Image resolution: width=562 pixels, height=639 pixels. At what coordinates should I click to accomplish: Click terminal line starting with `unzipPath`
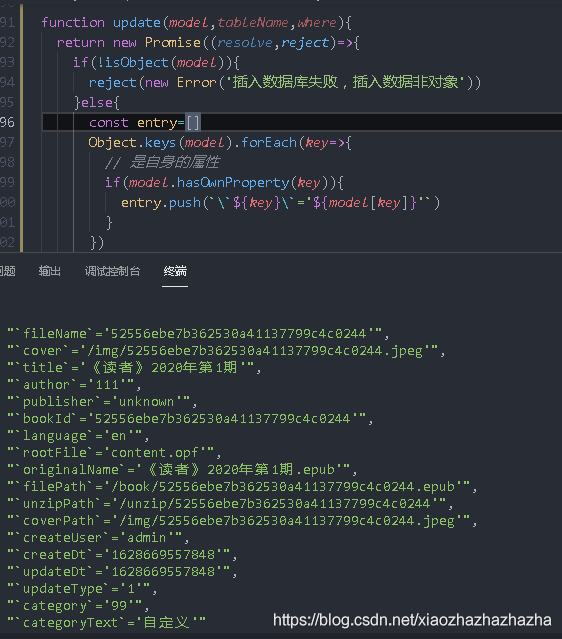coord(230,504)
